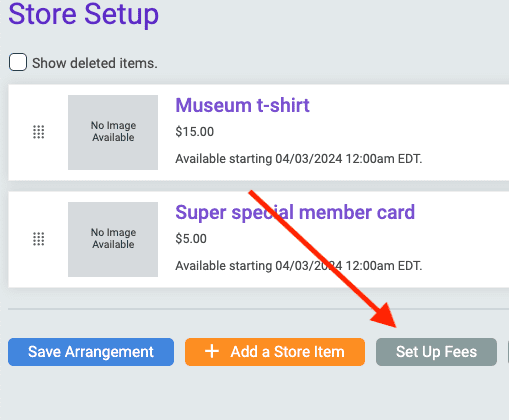509x420 pixels.
Task: Click the plus icon on Add a Store Item
Action: [x=212, y=351]
